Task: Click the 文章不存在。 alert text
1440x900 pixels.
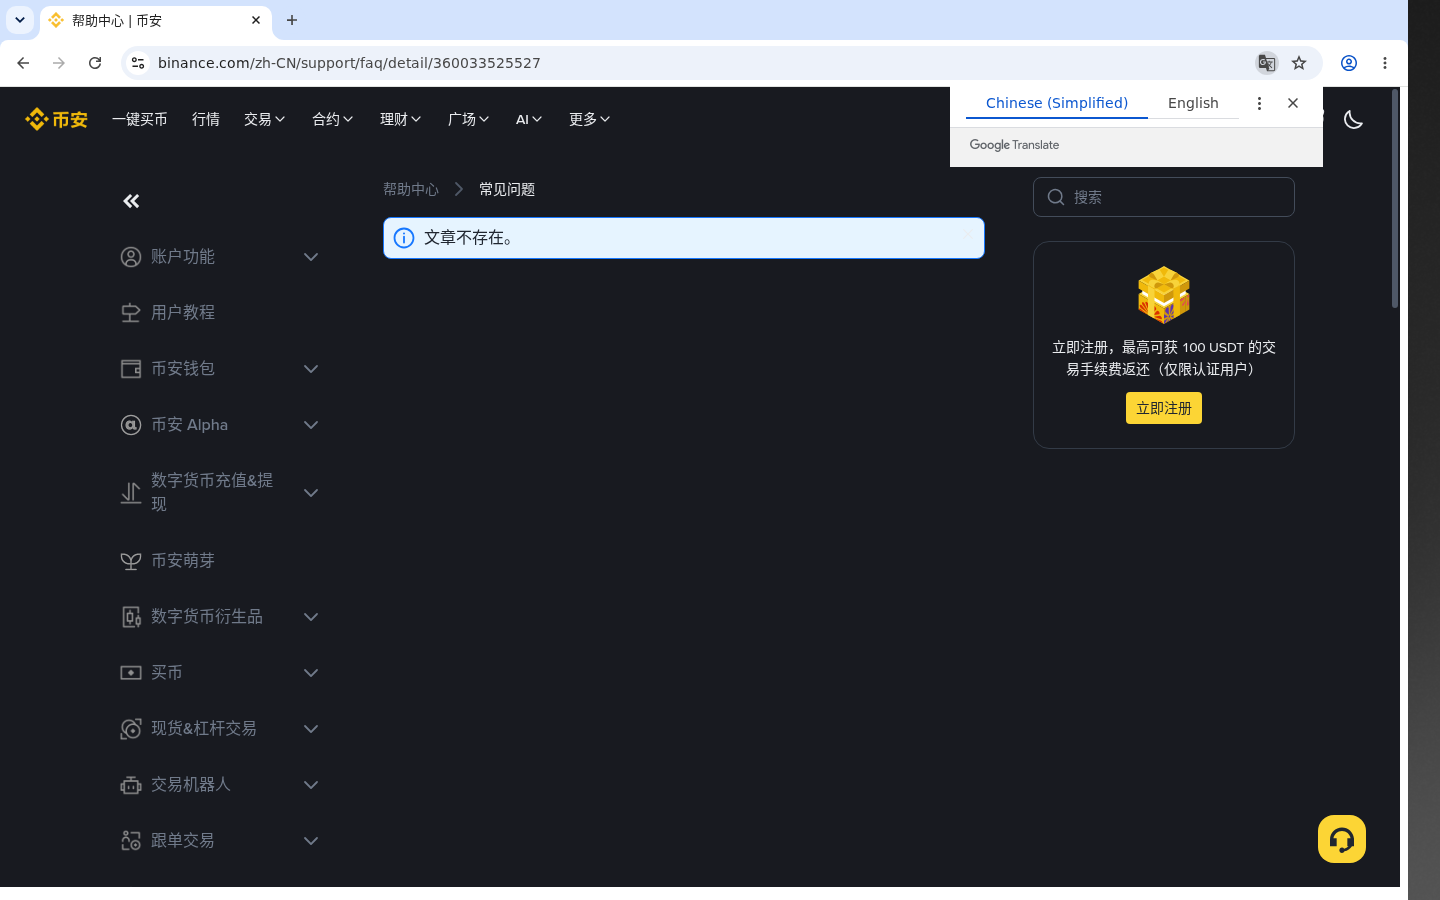Action: point(470,238)
